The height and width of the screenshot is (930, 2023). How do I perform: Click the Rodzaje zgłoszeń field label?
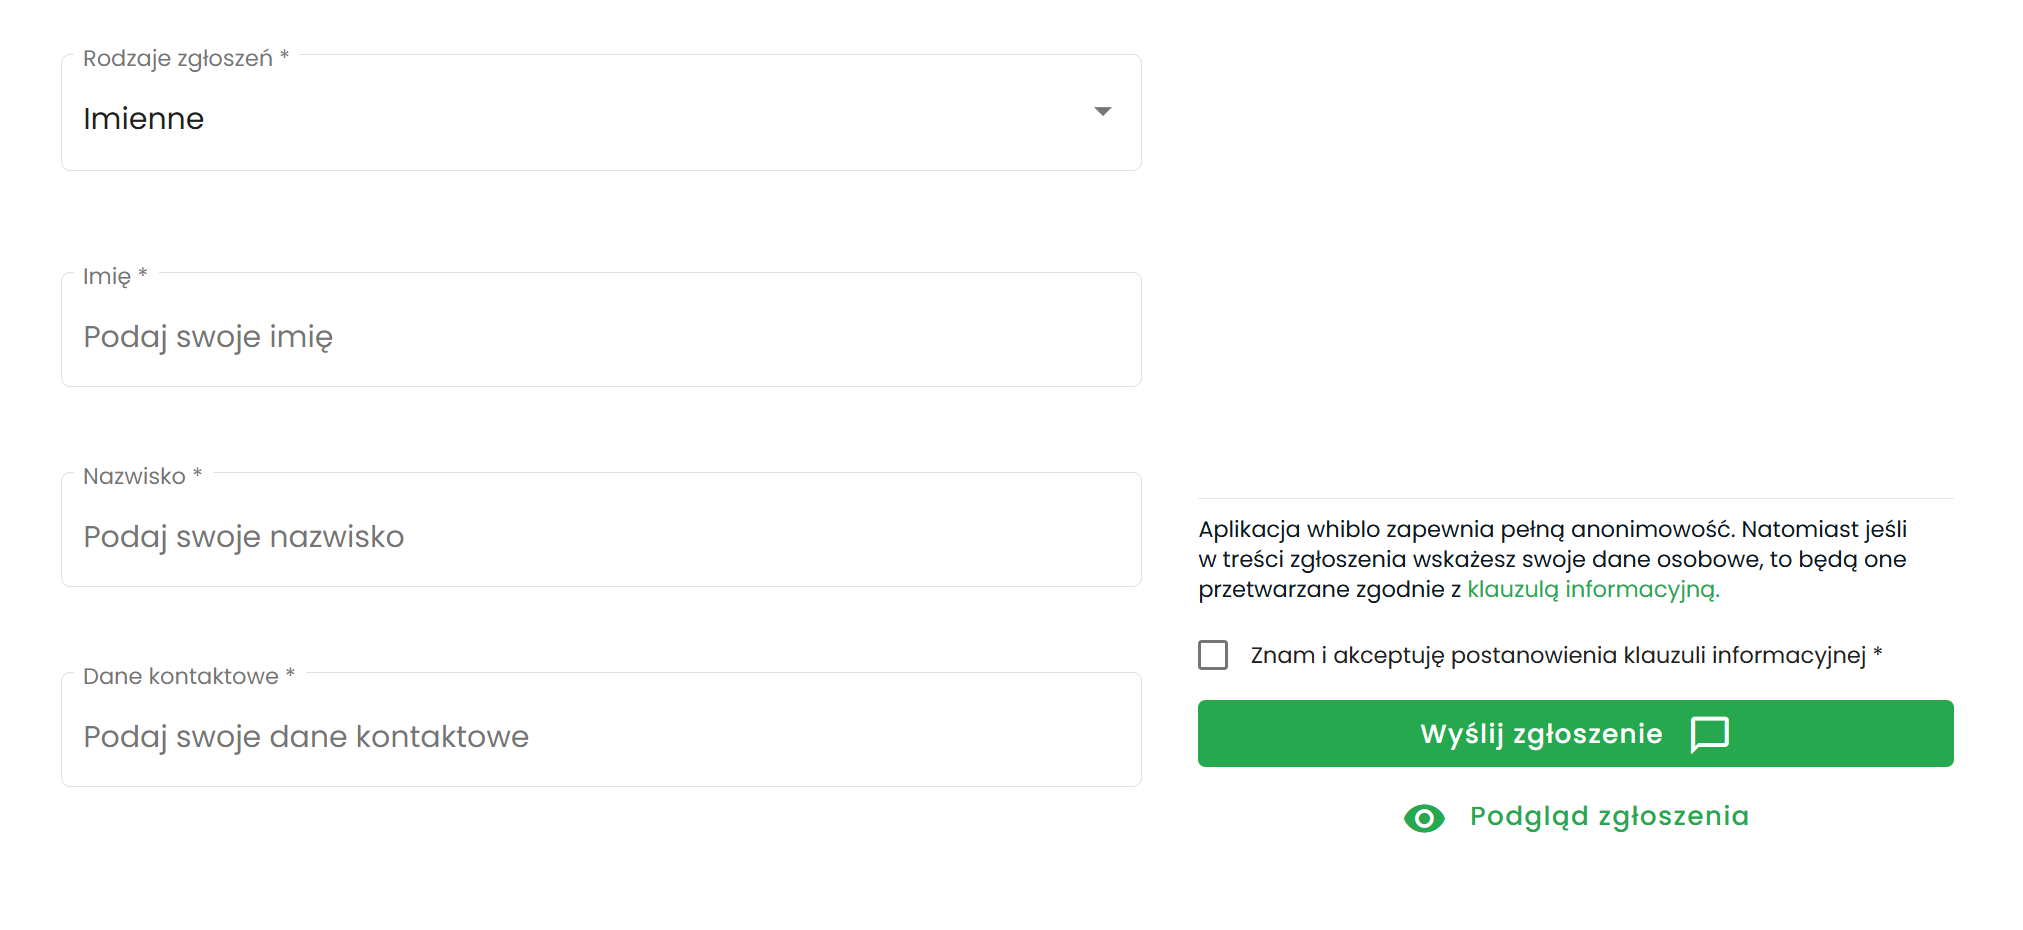click(x=177, y=59)
